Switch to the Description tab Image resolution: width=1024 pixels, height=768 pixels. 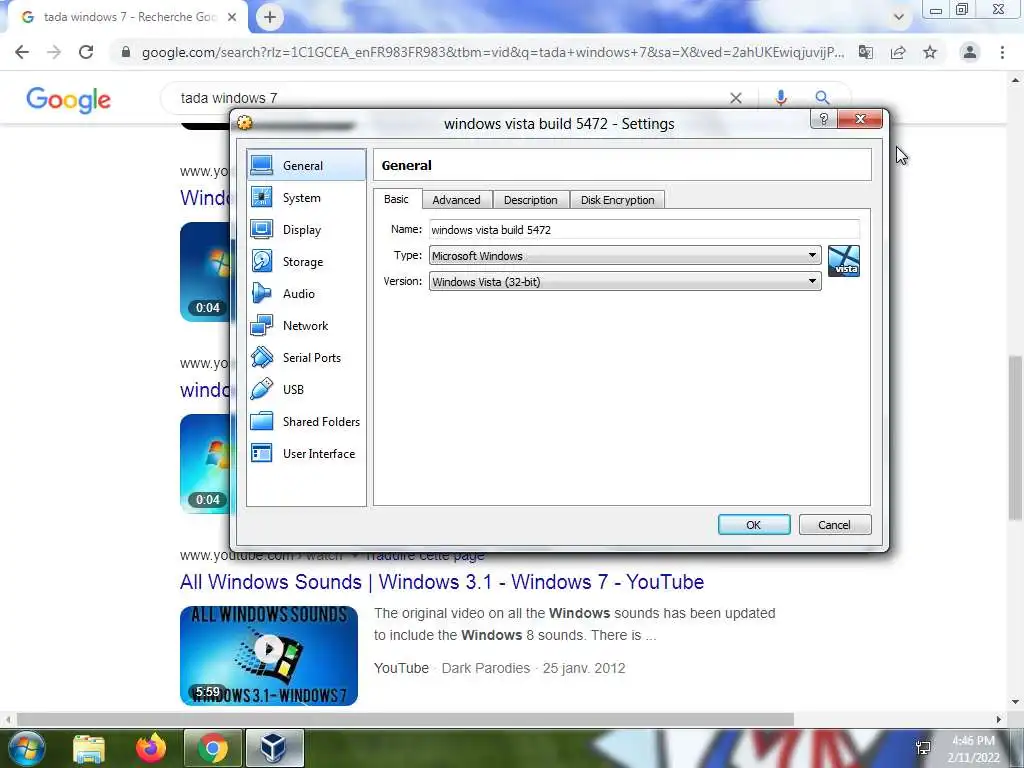530,200
